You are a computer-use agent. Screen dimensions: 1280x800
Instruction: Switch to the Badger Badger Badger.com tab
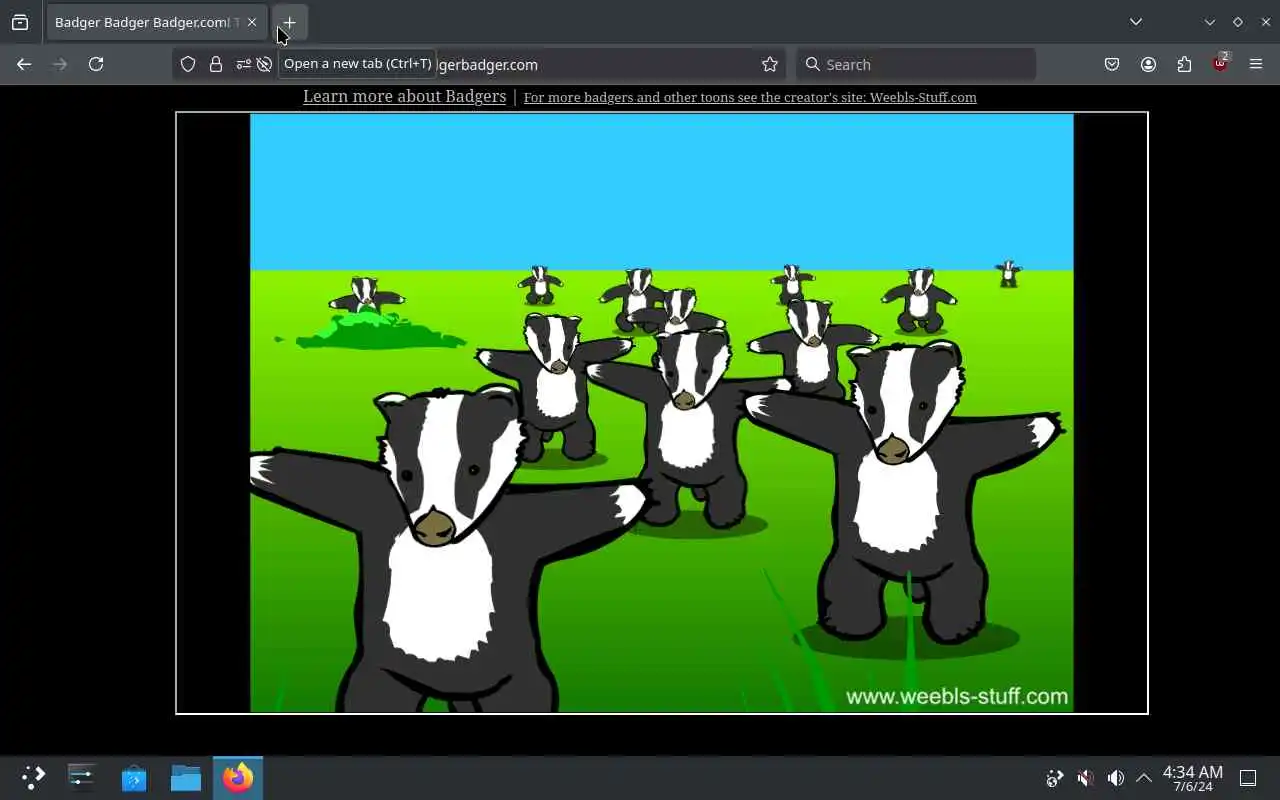[x=157, y=22]
